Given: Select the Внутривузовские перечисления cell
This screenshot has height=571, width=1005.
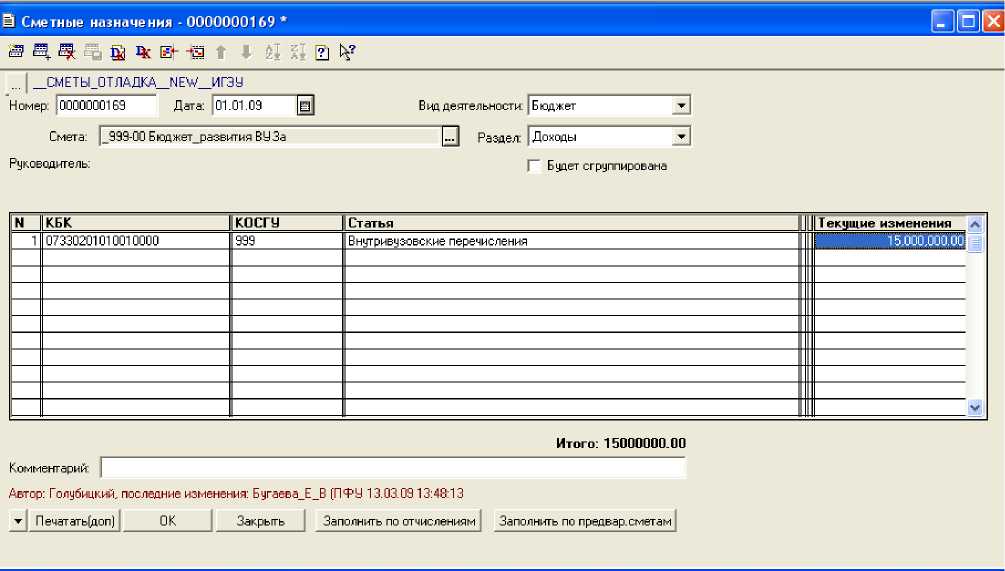Looking at the screenshot, I should (572, 241).
